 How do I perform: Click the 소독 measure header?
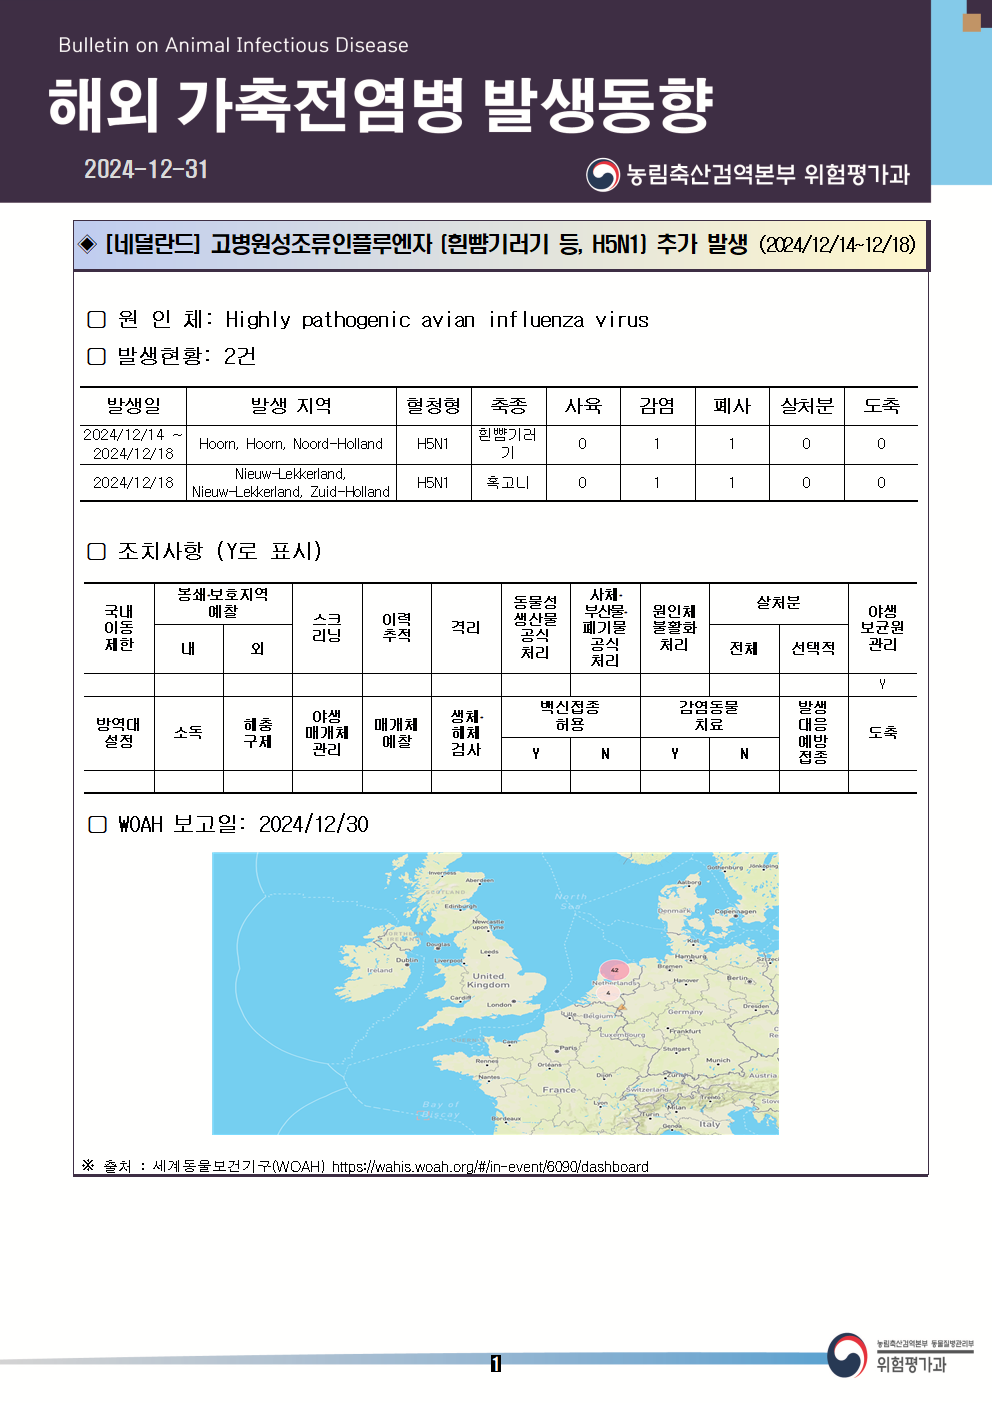(x=188, y=733)
